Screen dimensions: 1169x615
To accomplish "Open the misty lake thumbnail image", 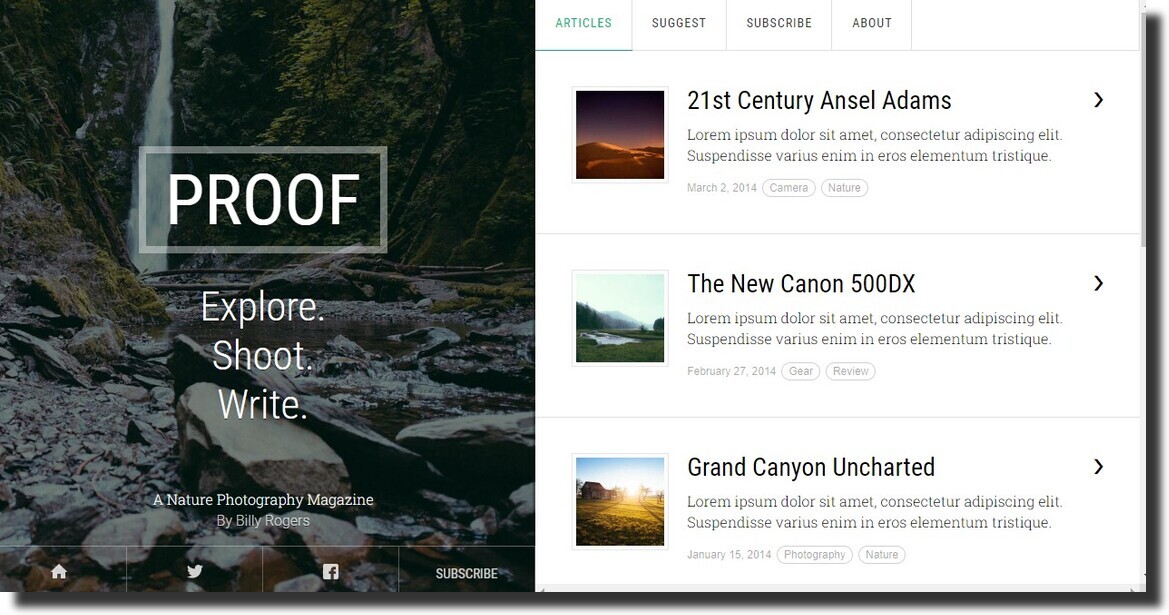I will pyautogui.click(x=620, y=318).
